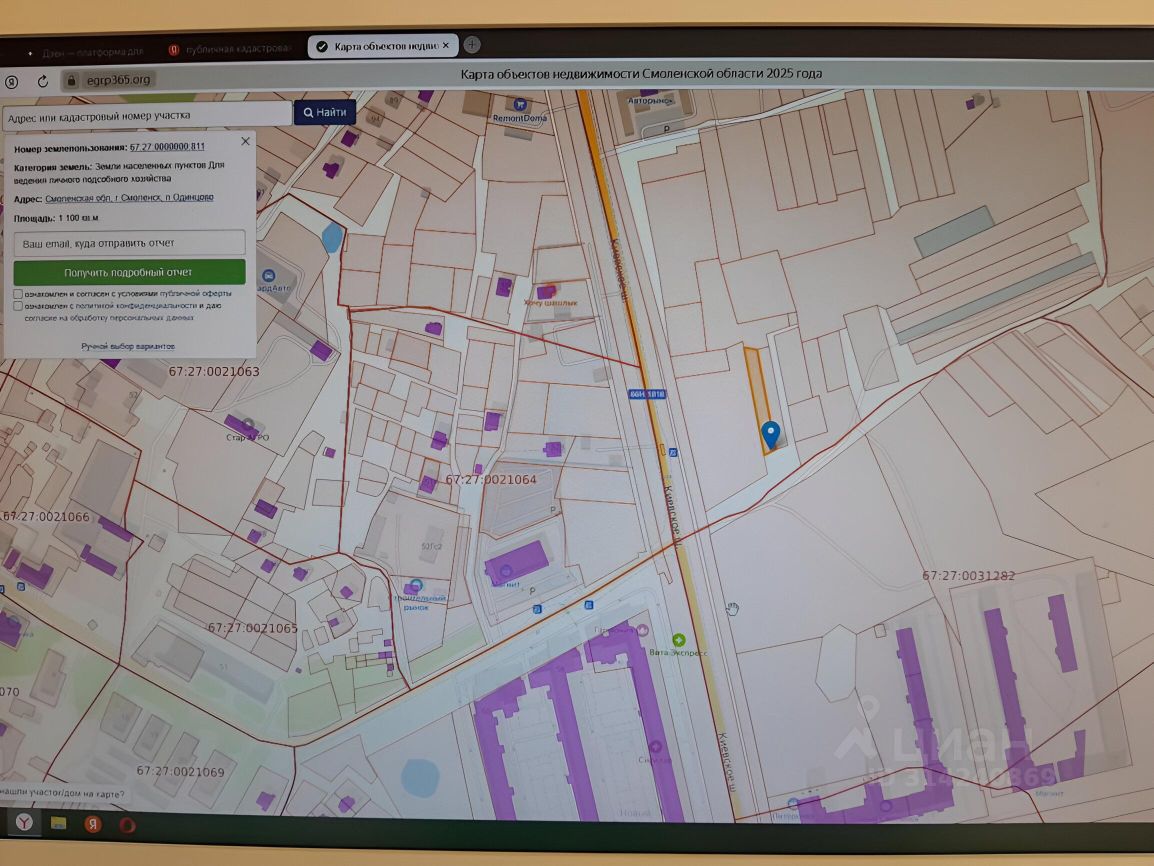The width and height of the screenshot is (1154, 866).
Task: Open cadastral number link 67:27:0000000:811
Action: (167, 147)
